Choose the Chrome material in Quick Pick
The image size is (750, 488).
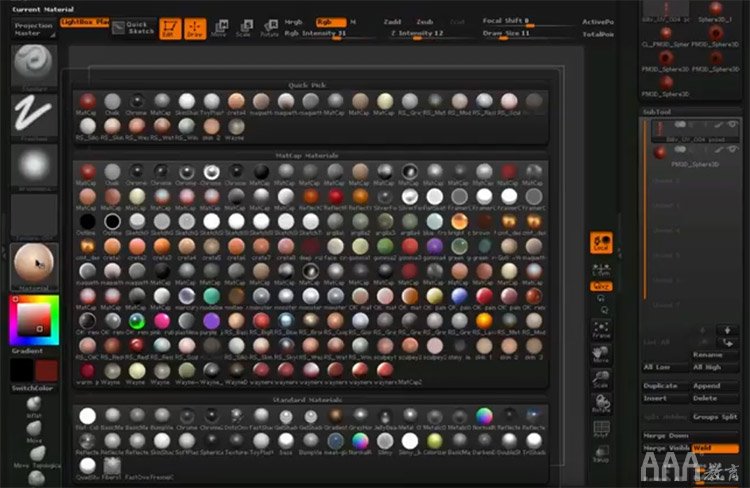[x=137, y=101]
